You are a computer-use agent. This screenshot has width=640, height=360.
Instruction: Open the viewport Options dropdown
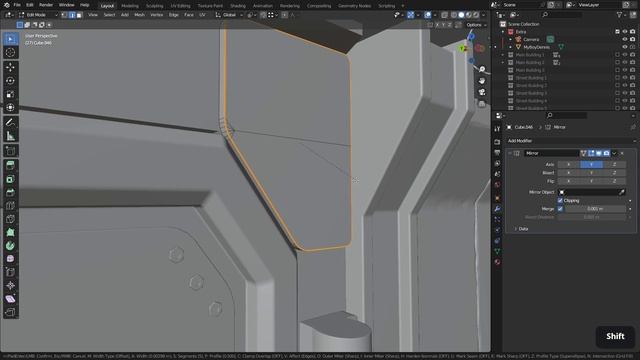point(476,25)
